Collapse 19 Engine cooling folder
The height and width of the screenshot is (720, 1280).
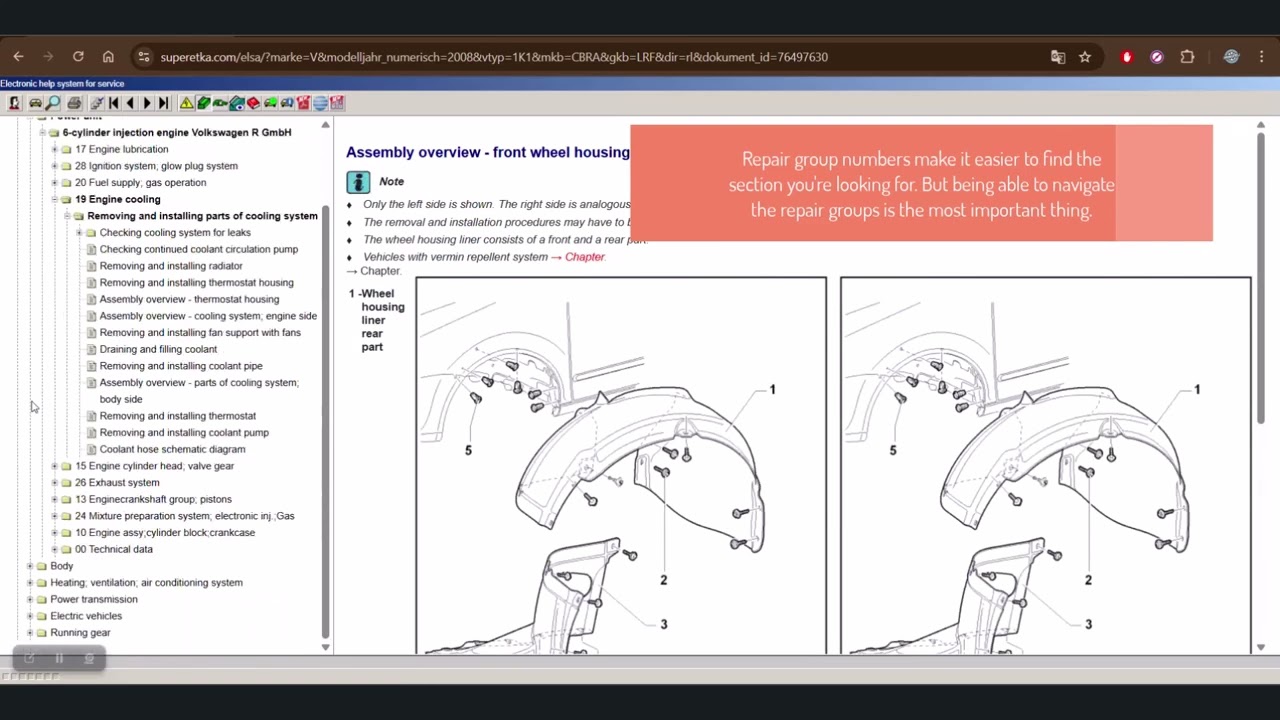(x=54, y=199)
